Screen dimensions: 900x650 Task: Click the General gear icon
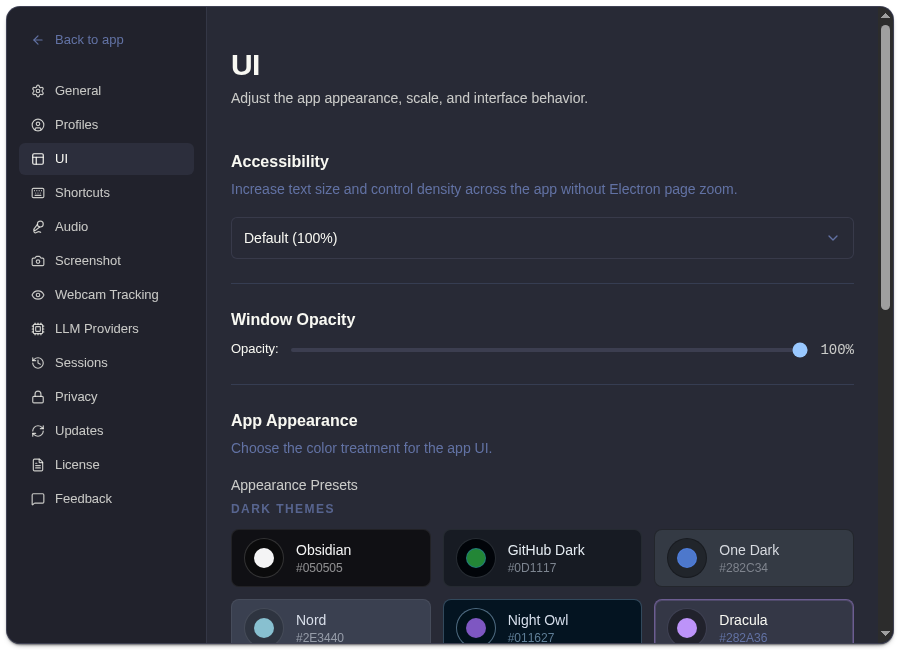[38, 91]
